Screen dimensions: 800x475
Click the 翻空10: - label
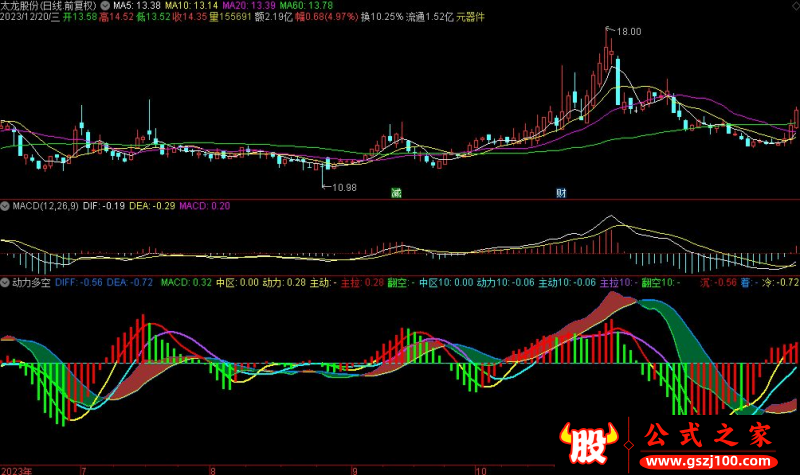[x=661, y=283]
